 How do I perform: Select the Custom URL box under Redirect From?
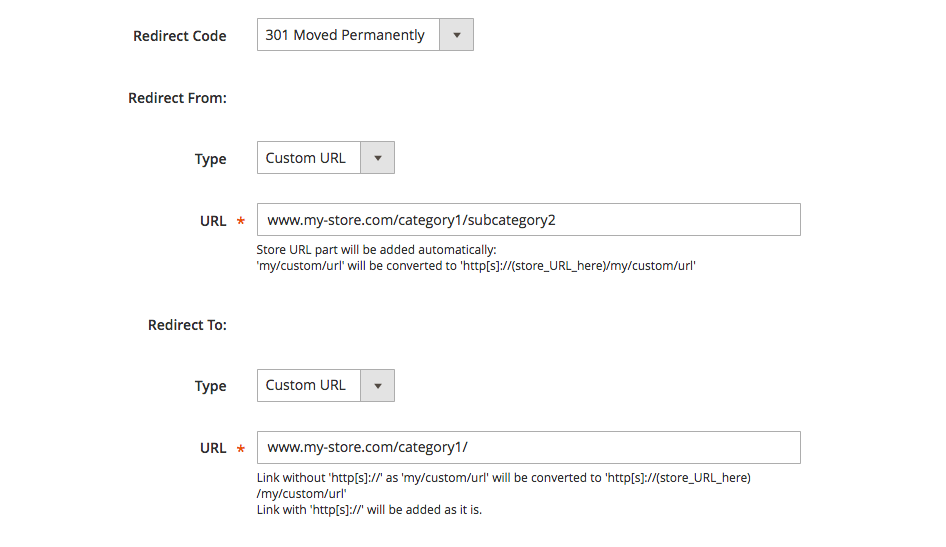pyautogui.click(x=309, y=158)
